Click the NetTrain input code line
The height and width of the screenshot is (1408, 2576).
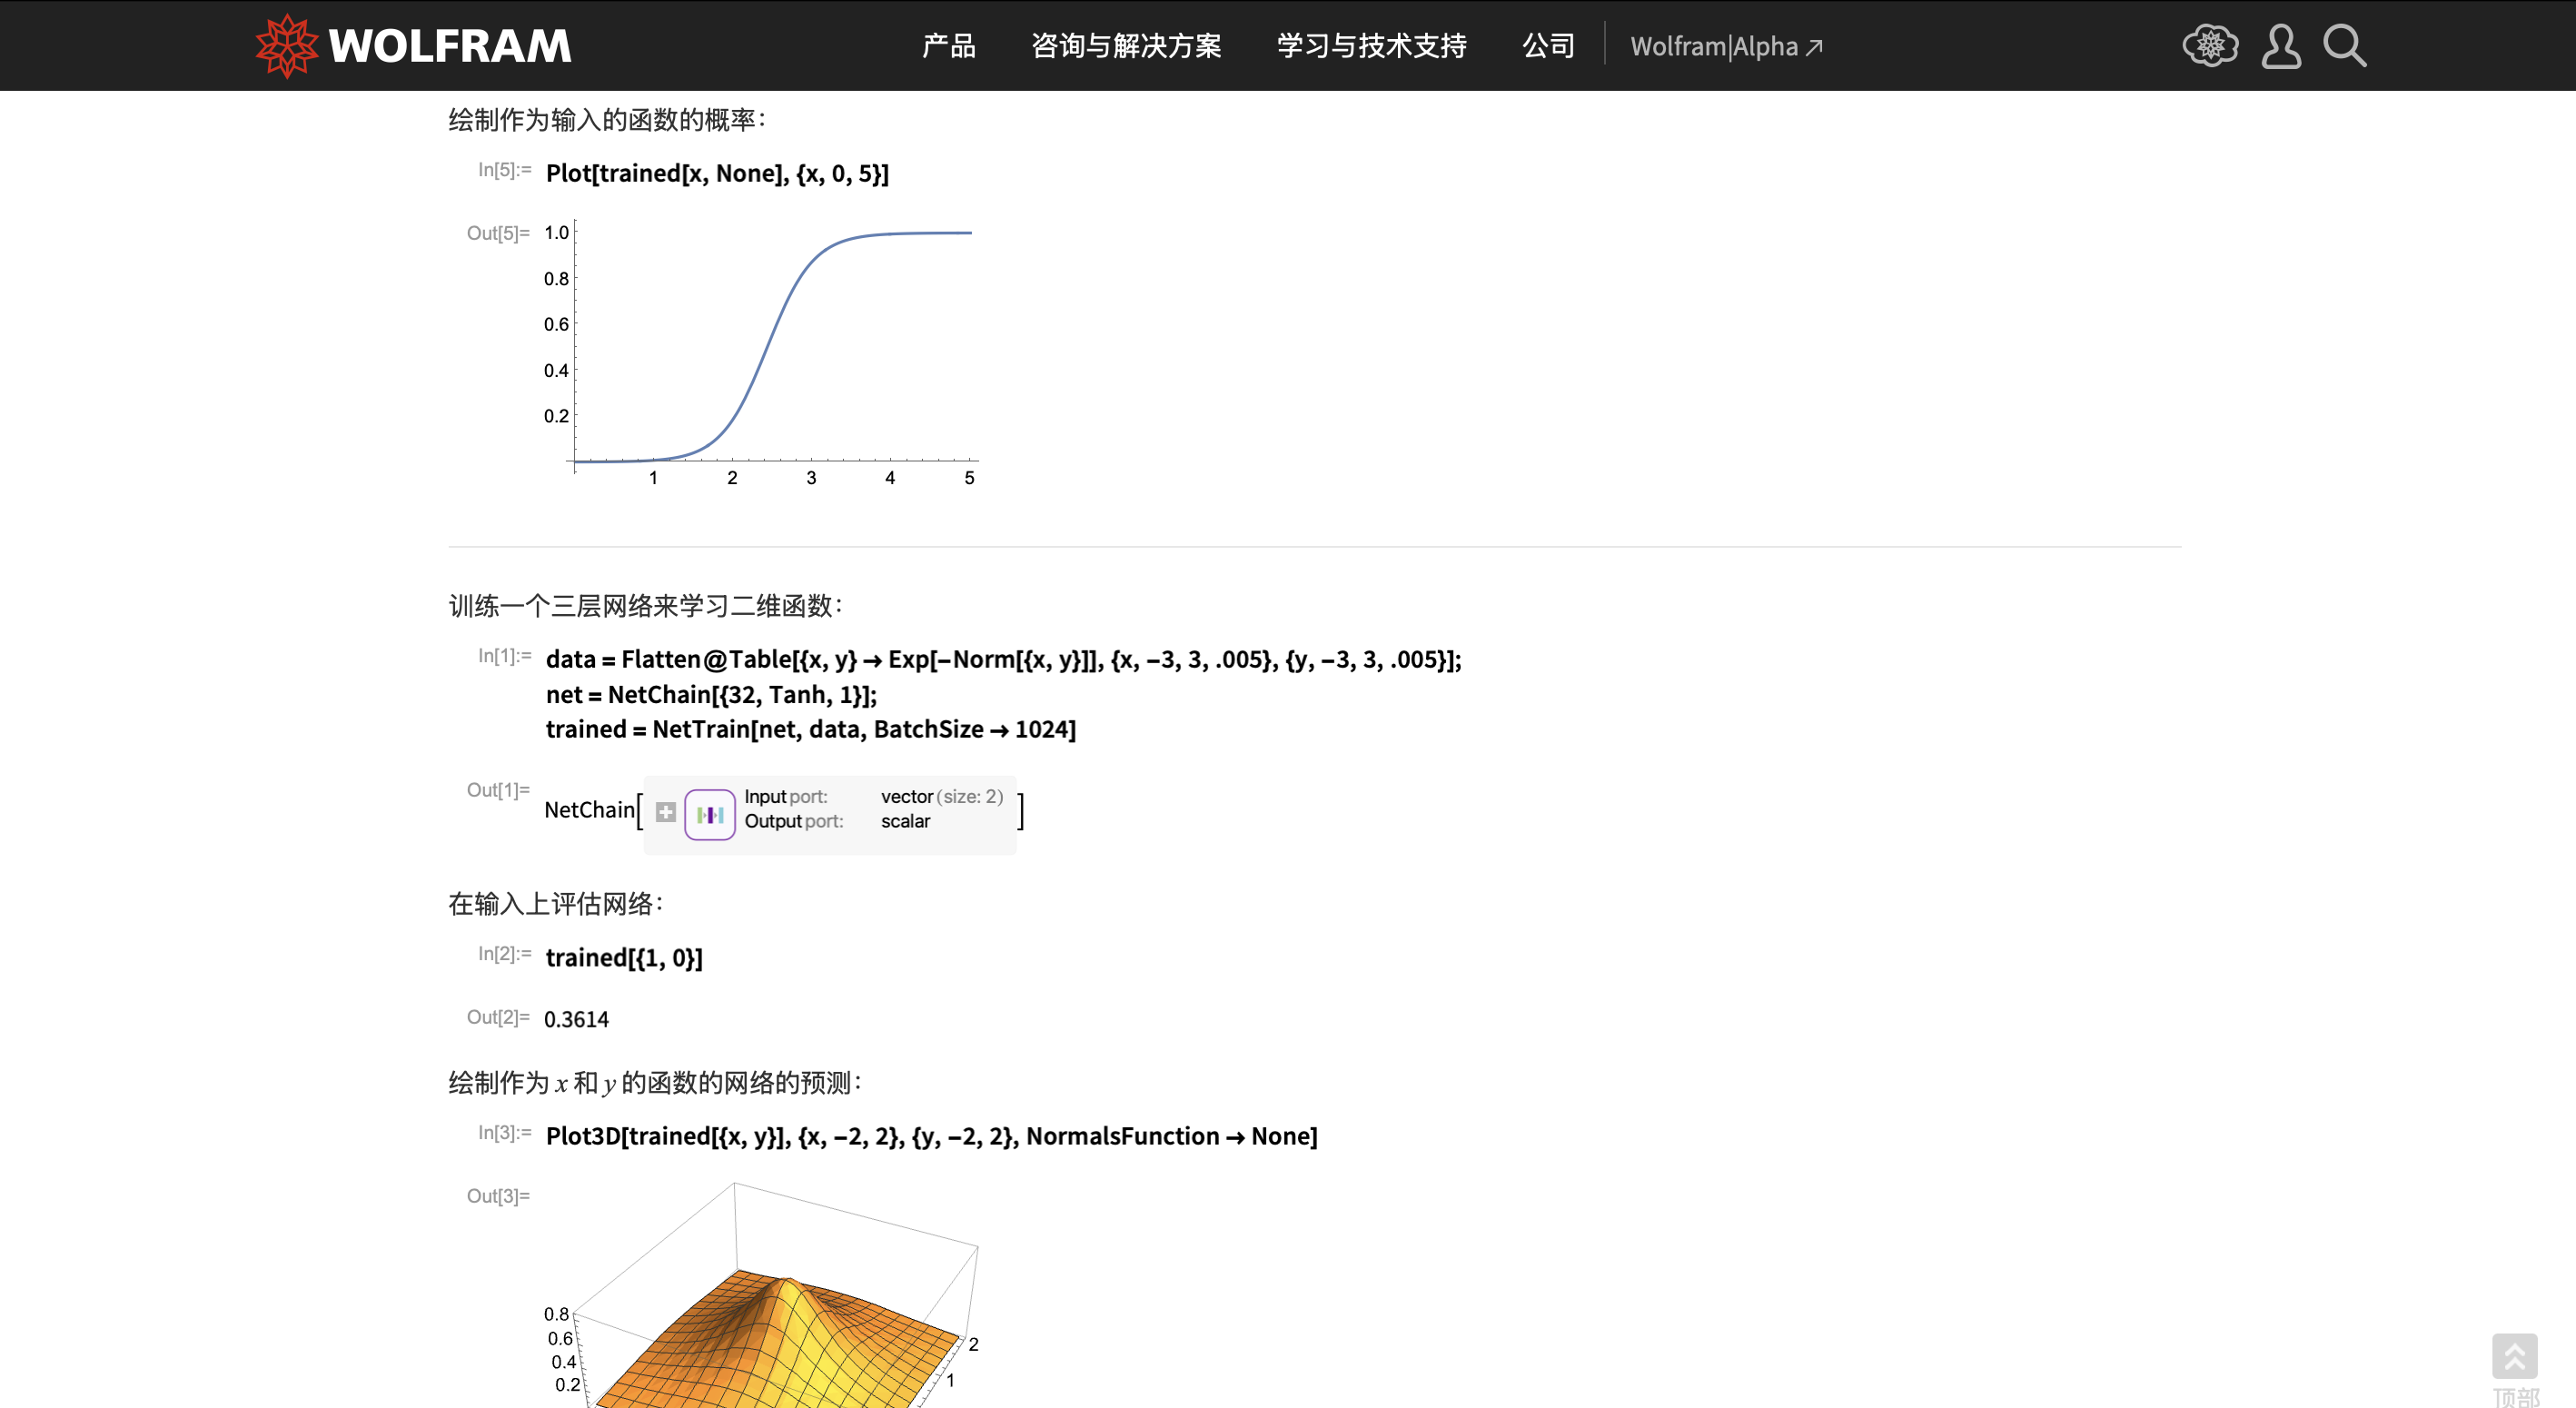[x=810, y=729]
